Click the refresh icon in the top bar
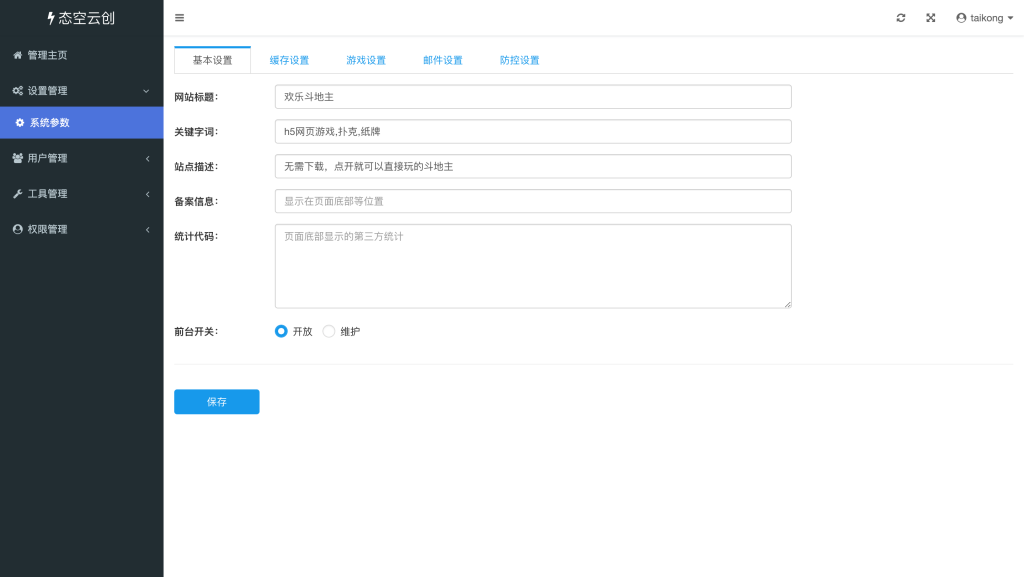Viewport: 1024px width, 577px height. 900,17
